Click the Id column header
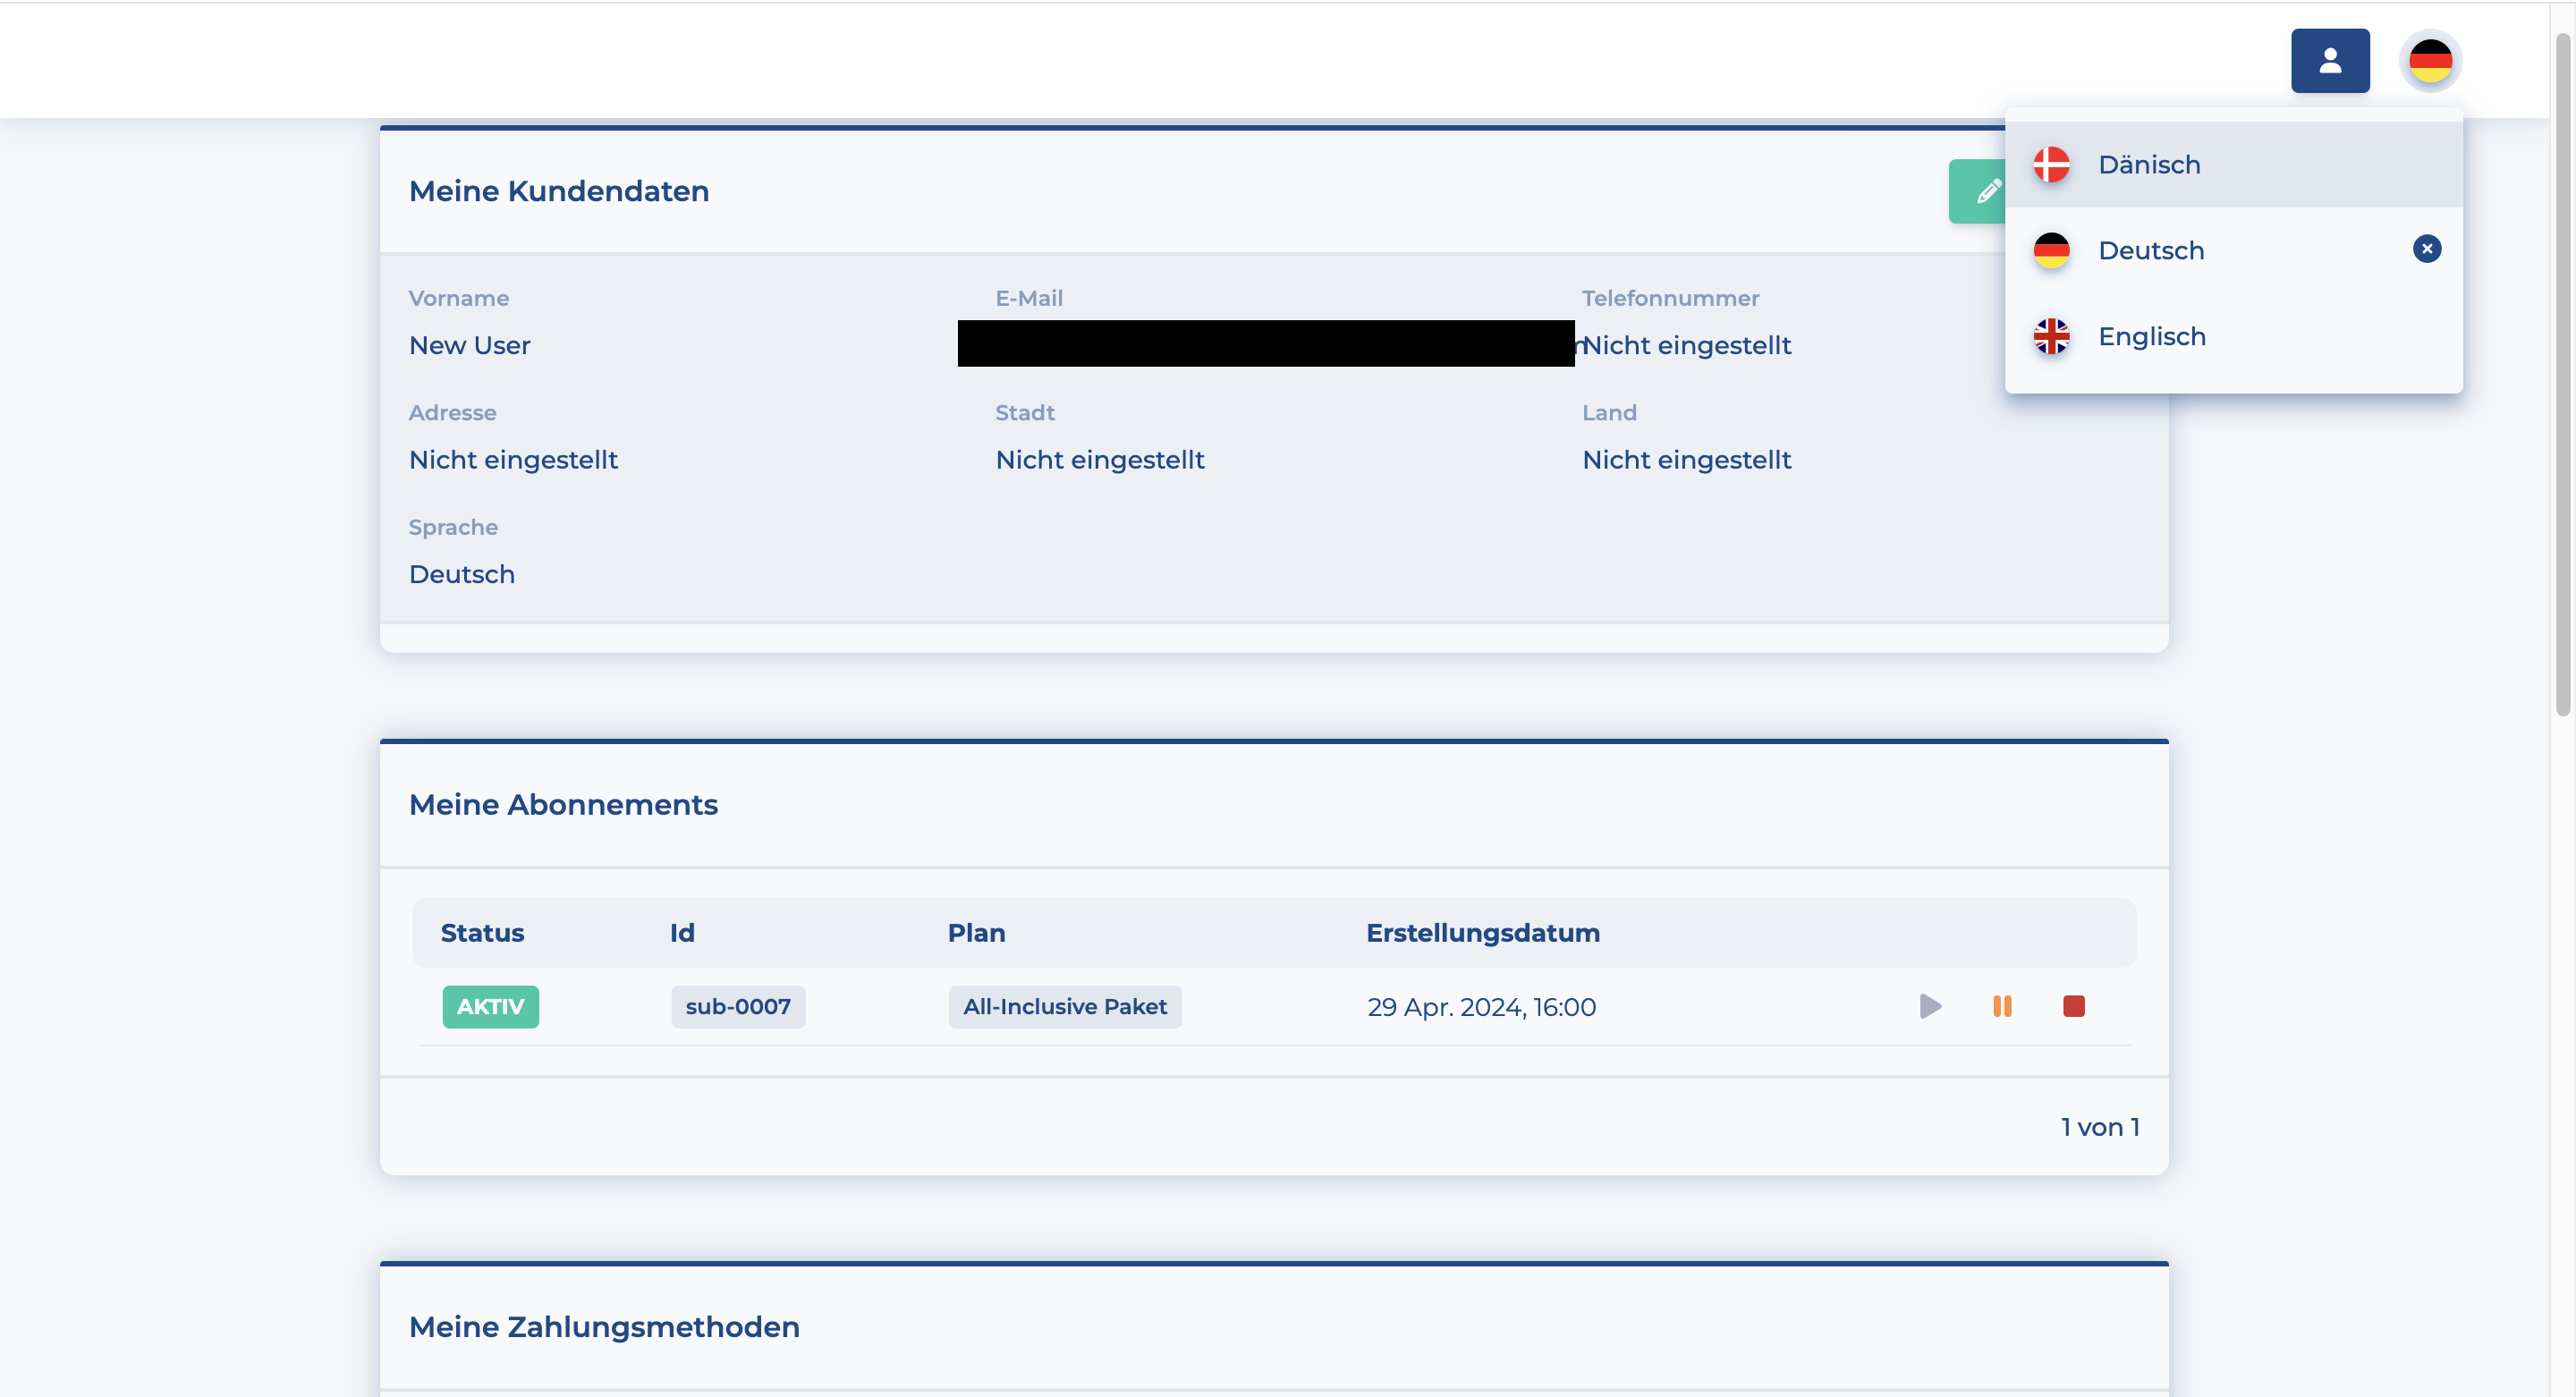The image size is (2576, 1397). coord(682,933)
